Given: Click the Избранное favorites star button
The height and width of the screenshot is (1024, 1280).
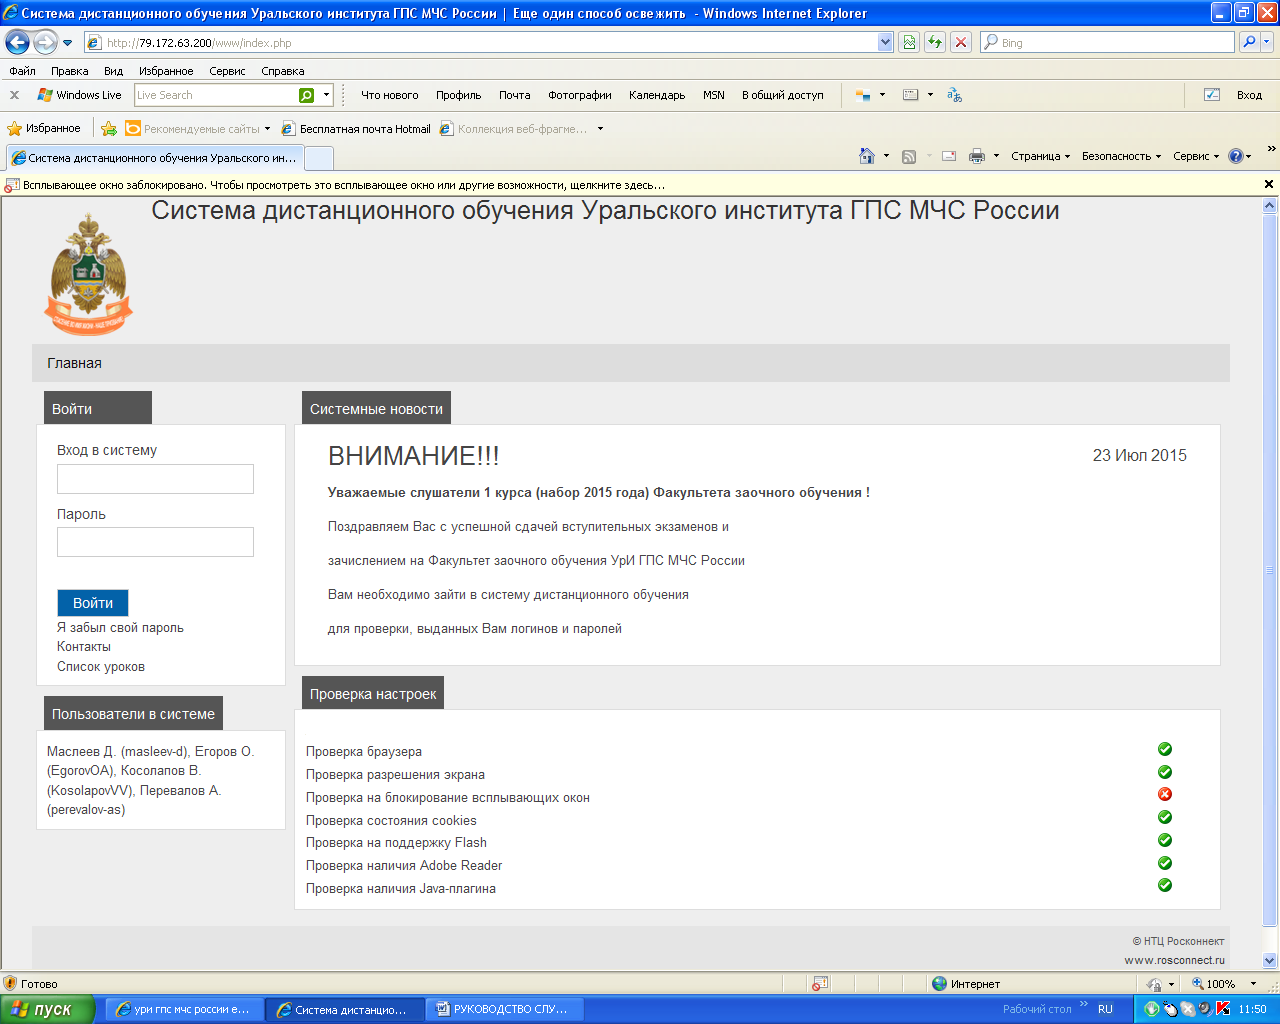Looking at the screenshot, I should click(44, 128).
